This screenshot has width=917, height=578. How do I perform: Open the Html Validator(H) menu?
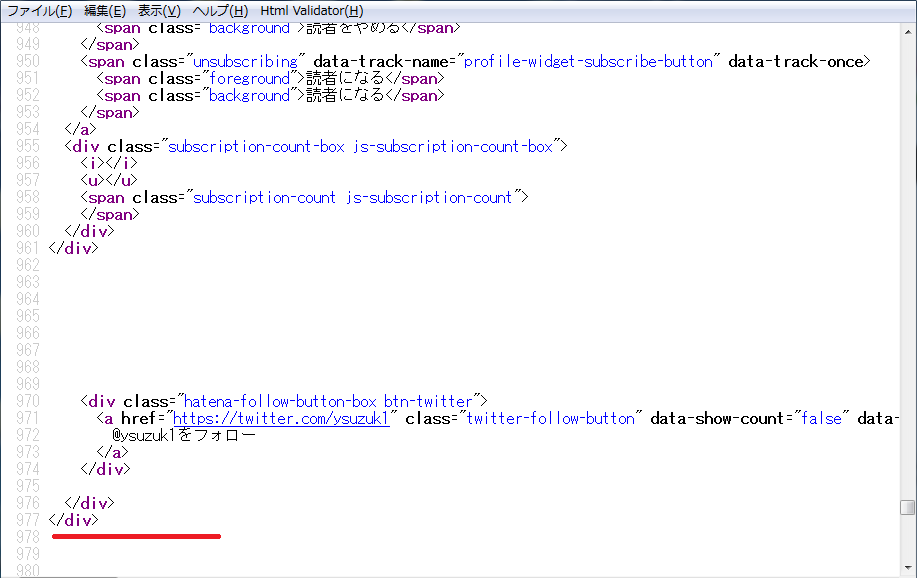[312, 11]
